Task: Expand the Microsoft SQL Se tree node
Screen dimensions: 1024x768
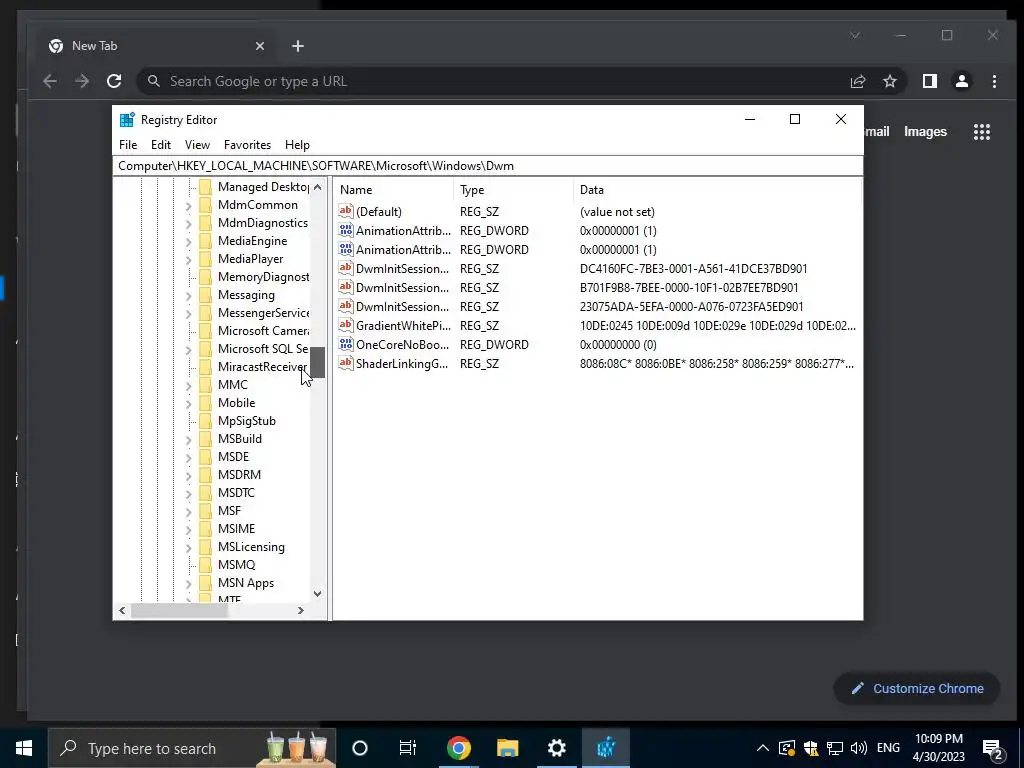Action: 188,350
